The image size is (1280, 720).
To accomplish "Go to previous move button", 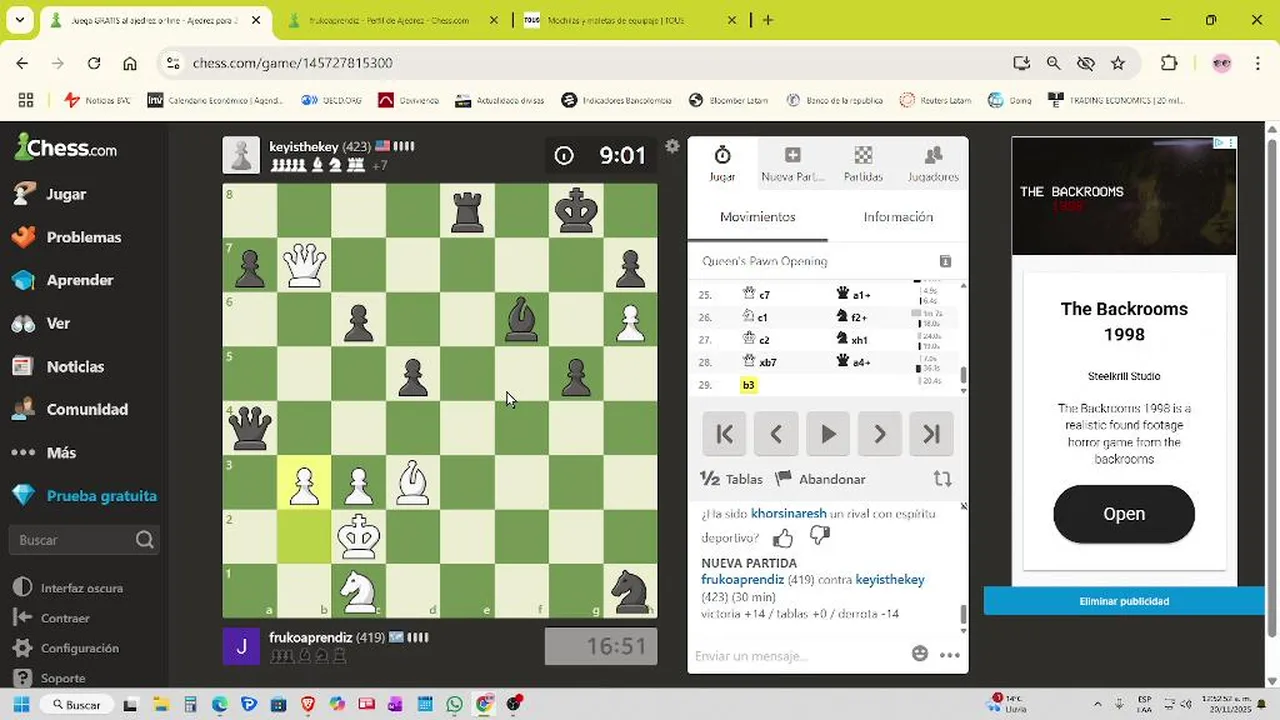I will point(776,434).
